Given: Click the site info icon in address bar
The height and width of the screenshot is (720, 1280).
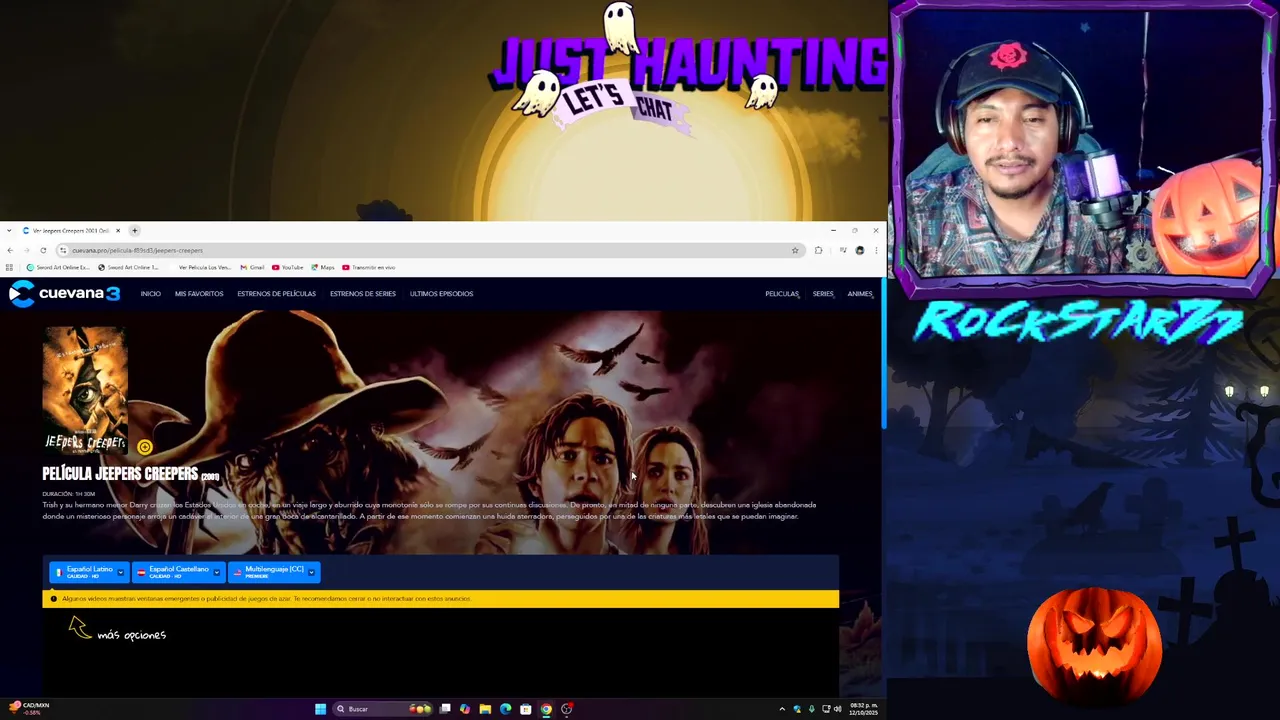Looking at the screenshot, I should [63, 250].
